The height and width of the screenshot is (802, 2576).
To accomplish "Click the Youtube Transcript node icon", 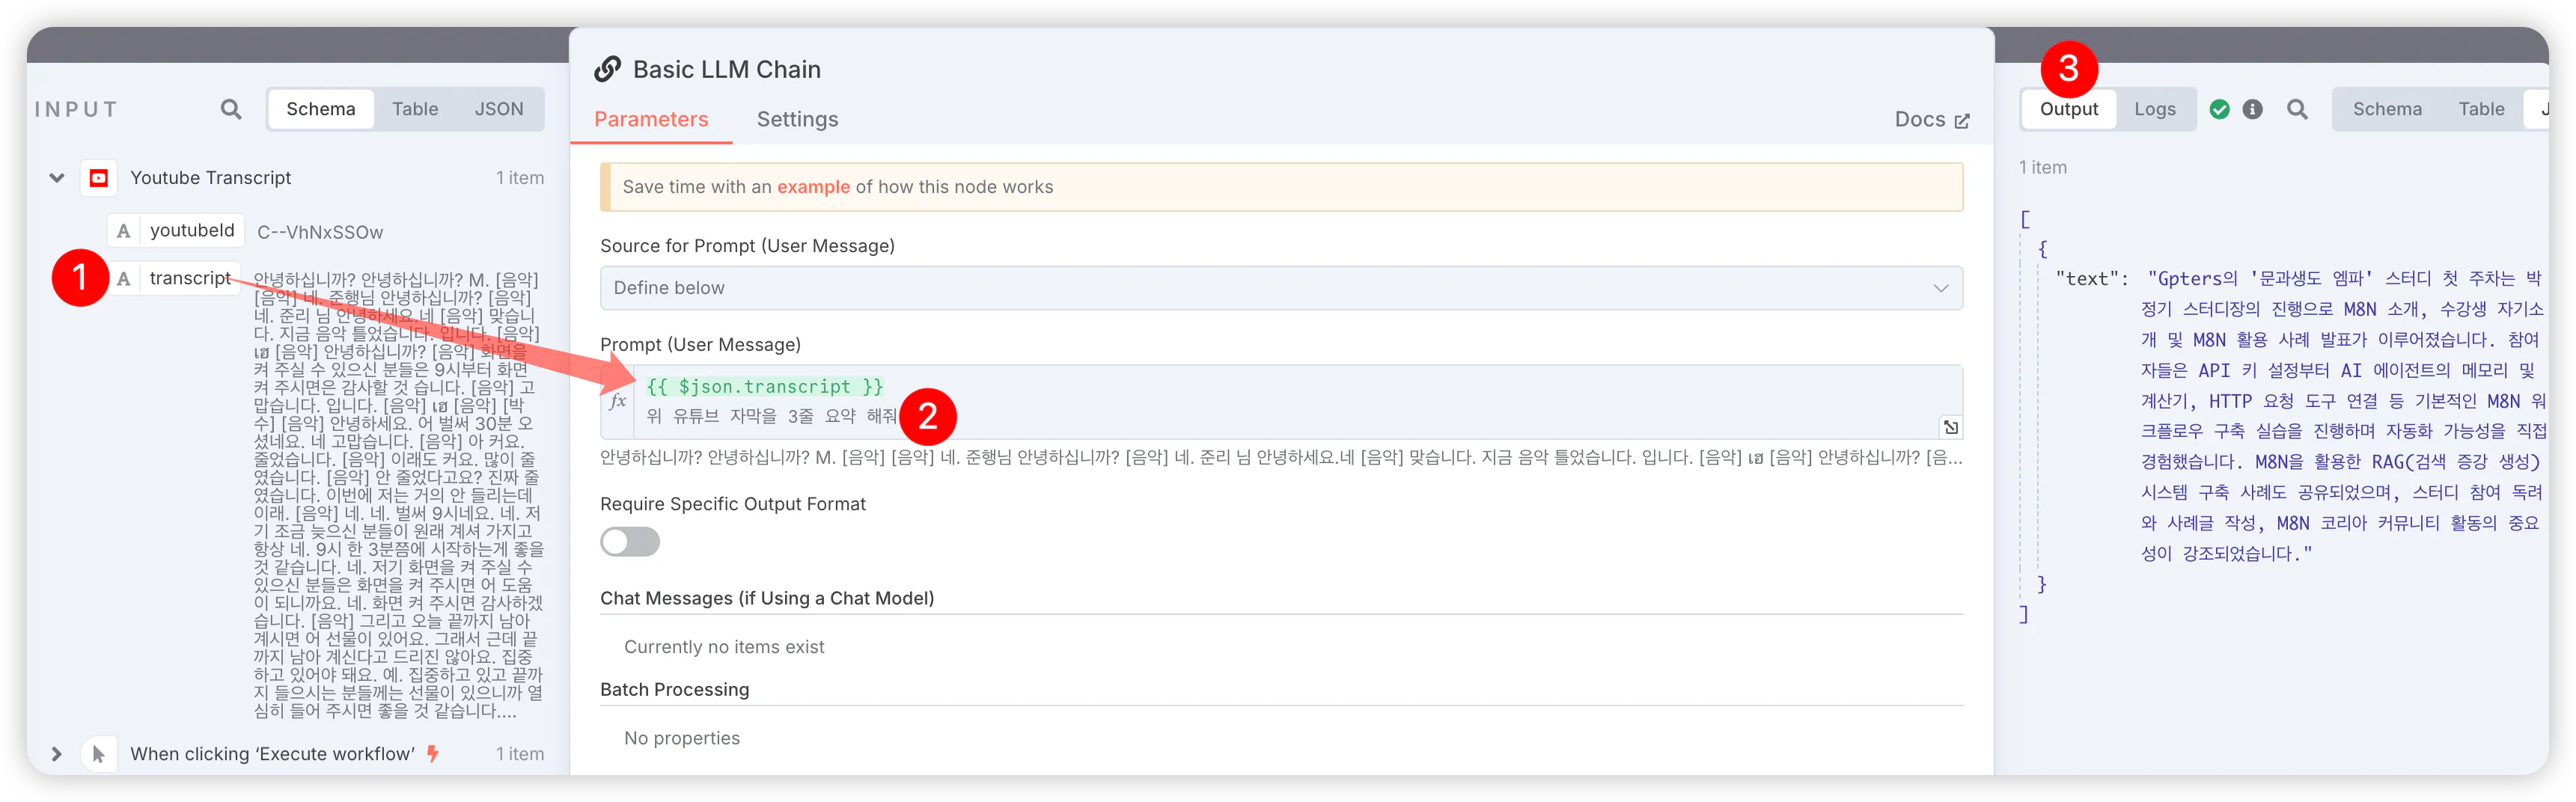I will pyautogui.click(x=99, y=177).
